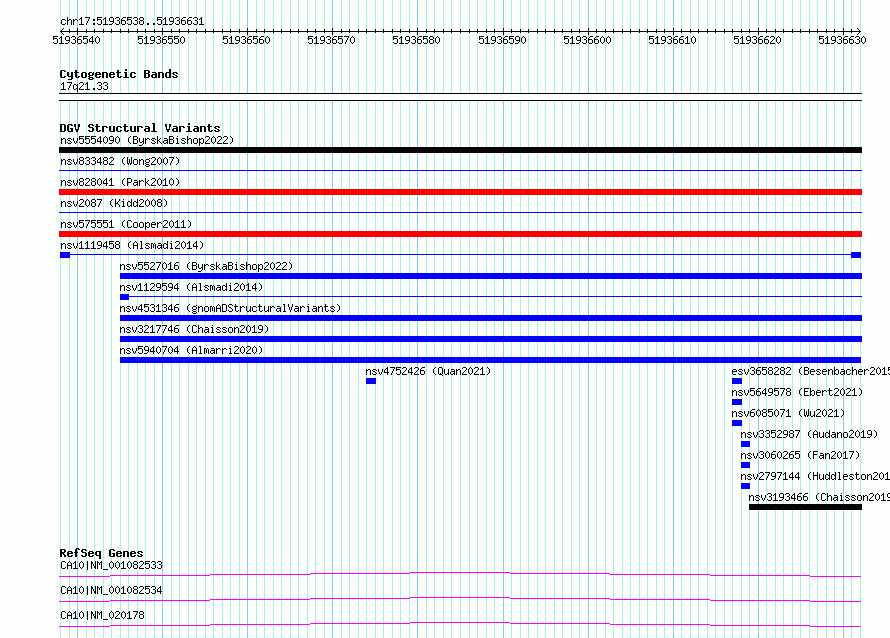This screenshot has height=638, width=890.
Task: Click the blue nsv5527016 variant bar
Action: tap(491, 276)
